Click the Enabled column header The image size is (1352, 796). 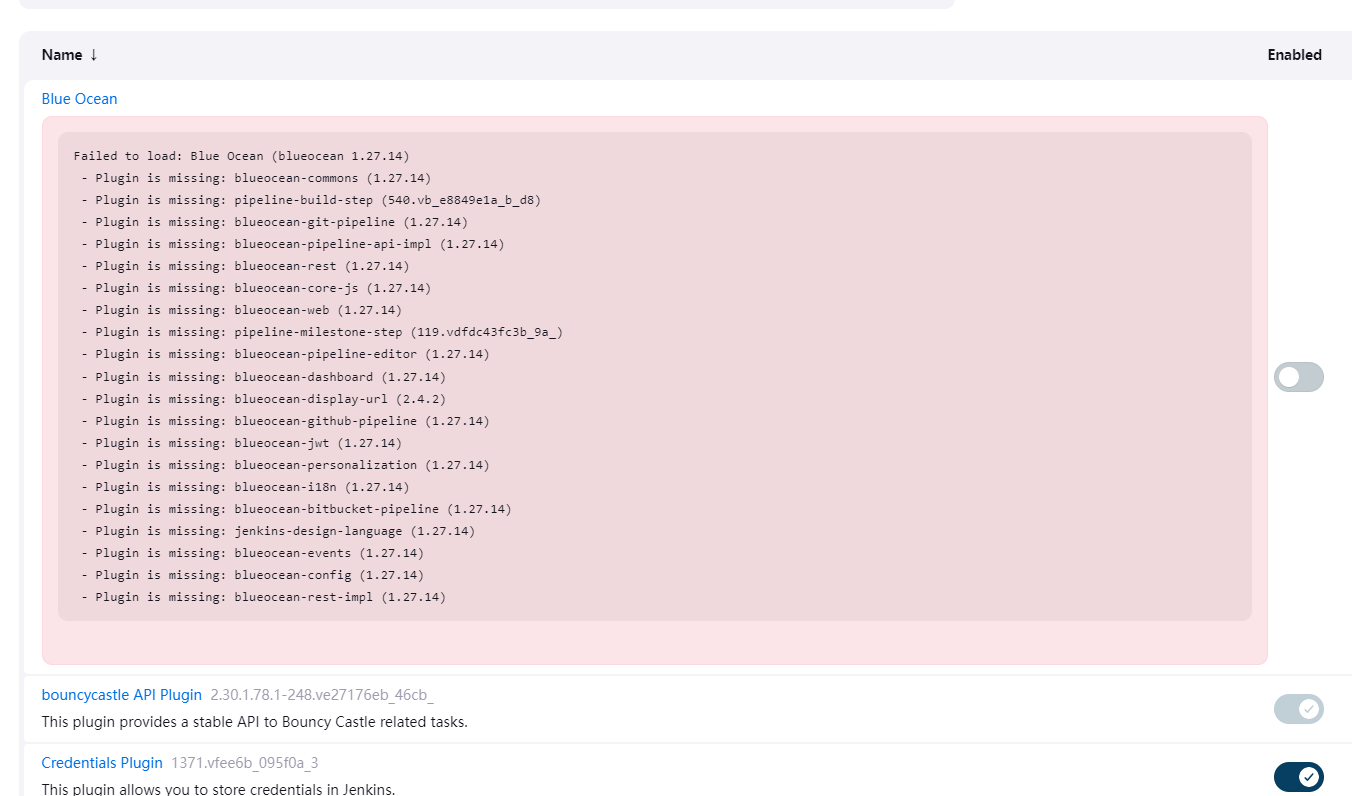click(1294, 55)
